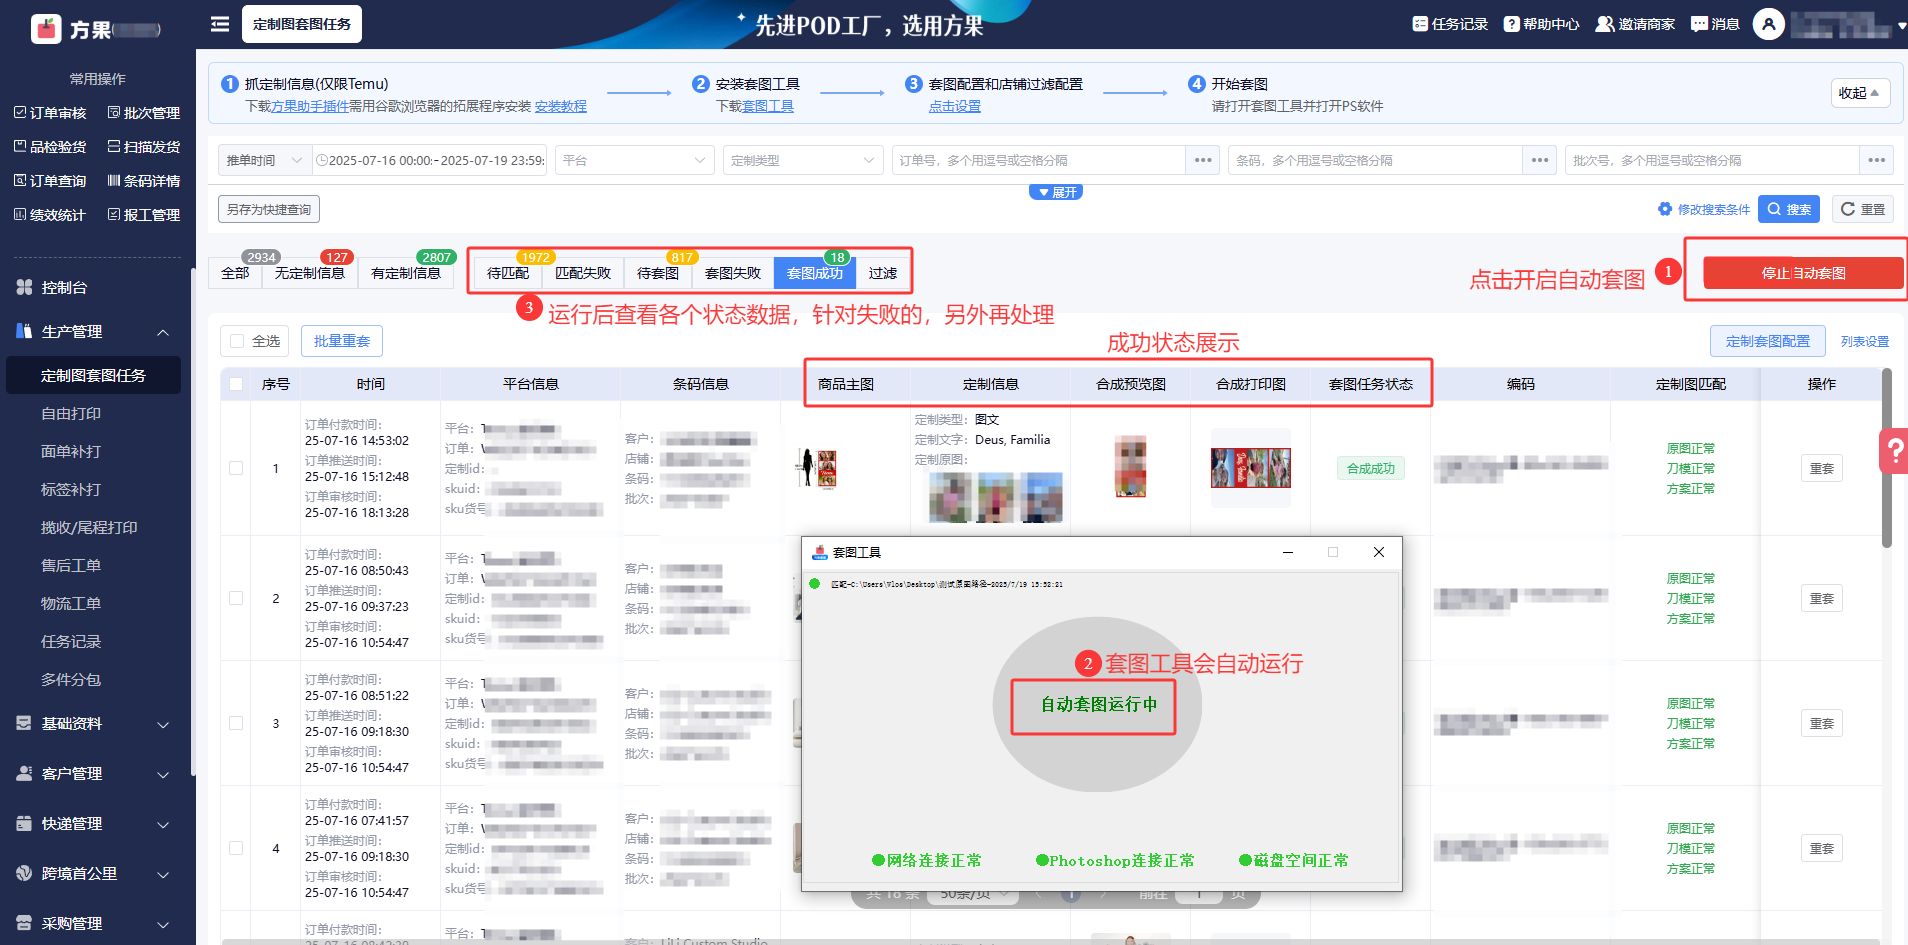Expand the 快递管理 sidebar section

[x=97, y=824]
